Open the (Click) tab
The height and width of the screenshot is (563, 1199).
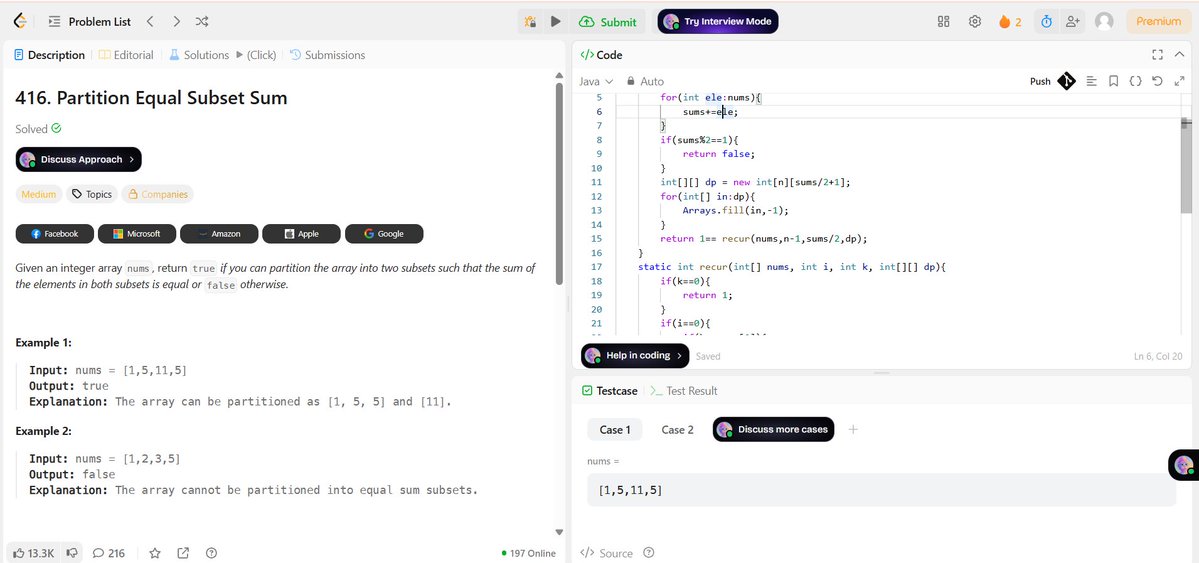click(256, 55)
